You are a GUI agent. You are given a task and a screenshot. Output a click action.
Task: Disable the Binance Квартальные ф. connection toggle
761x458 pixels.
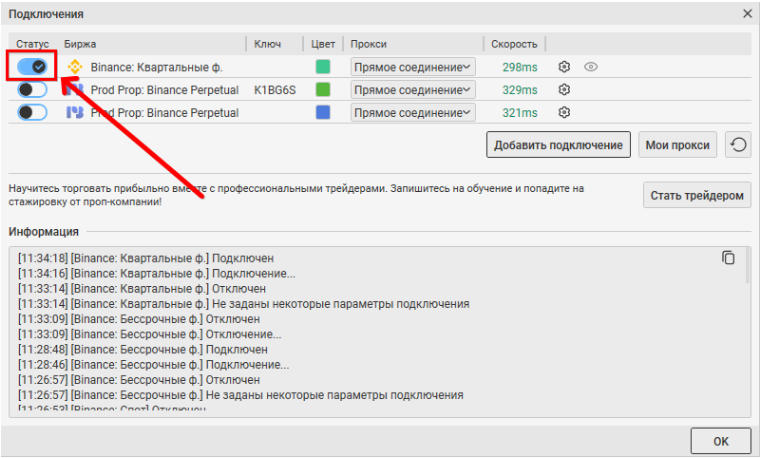pyautogui.click(x=33, y=67)
